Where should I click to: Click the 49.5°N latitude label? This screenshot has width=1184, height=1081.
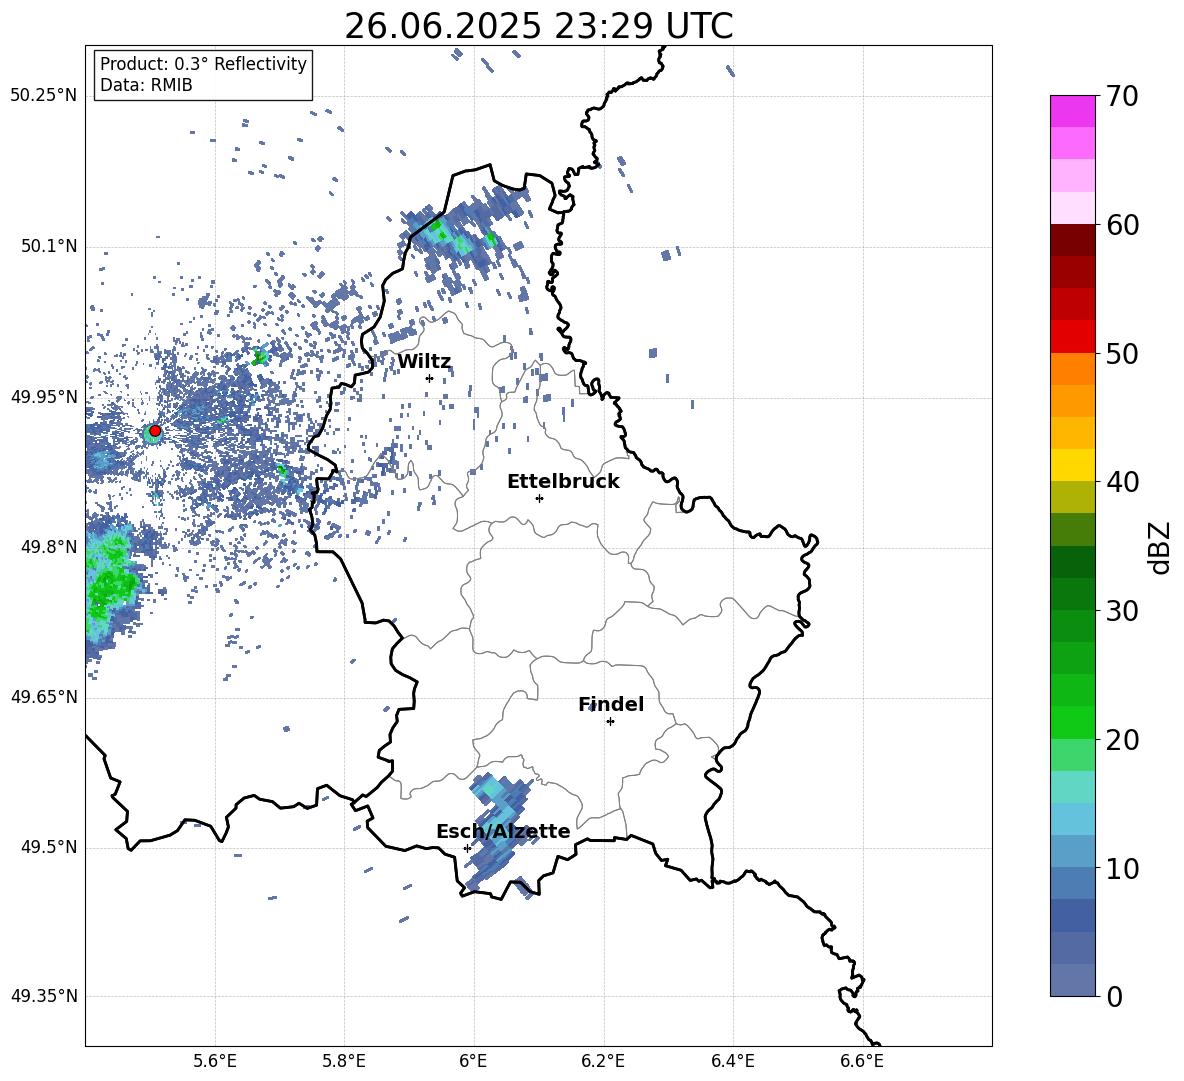pyautogui.click(x=48, y=847)
